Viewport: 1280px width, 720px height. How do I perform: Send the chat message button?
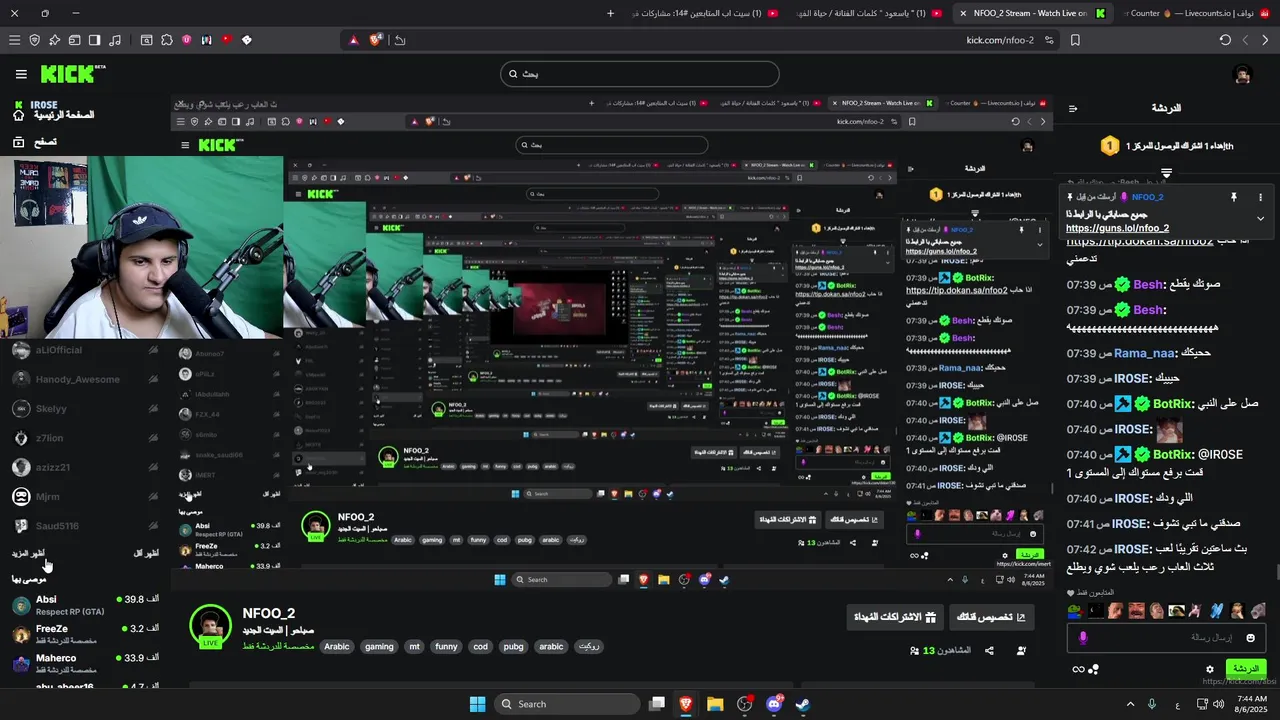[1246, 668]
